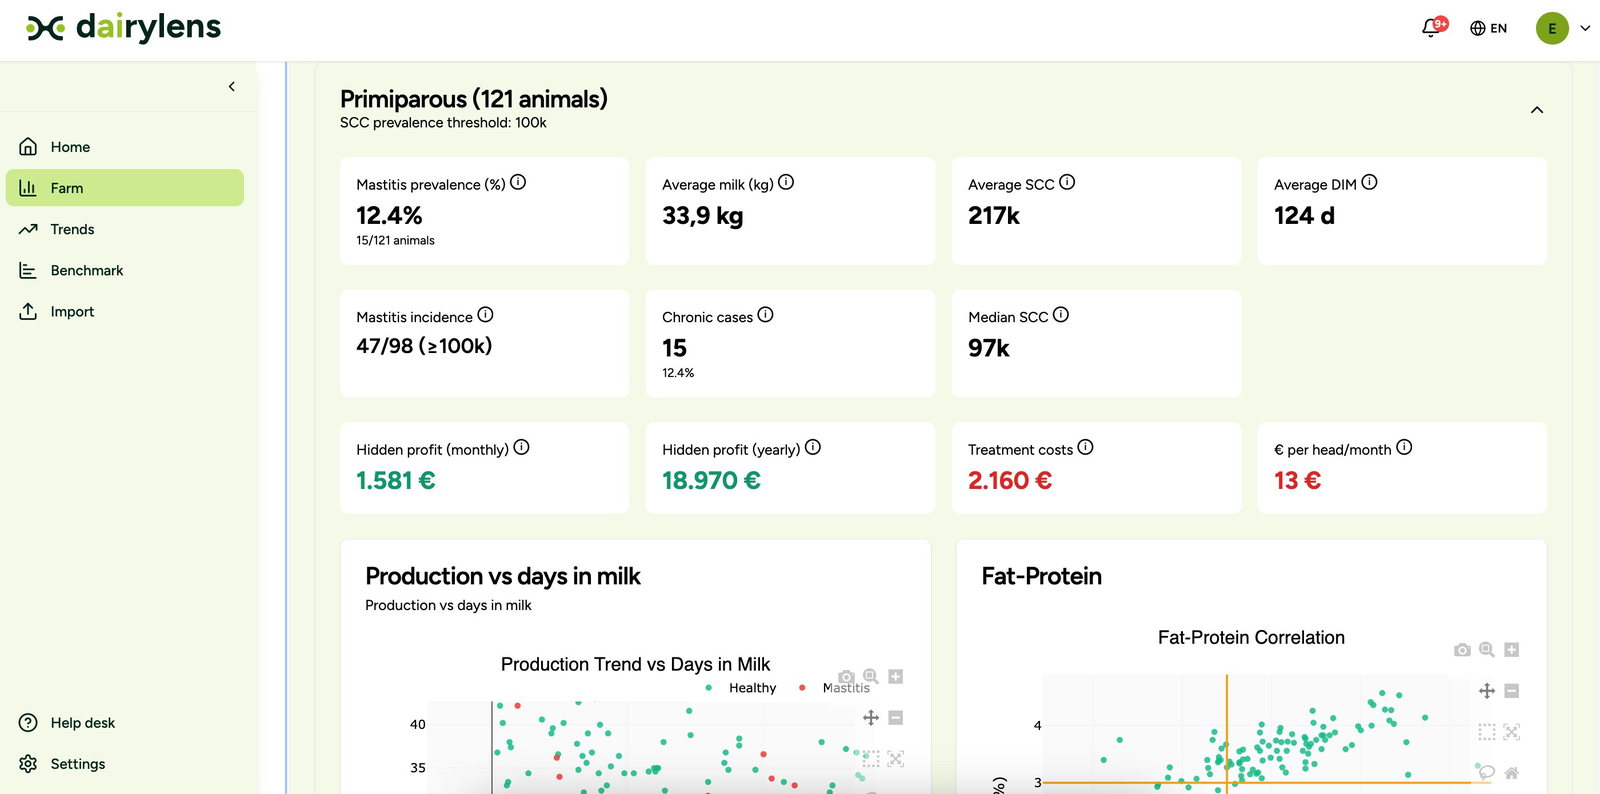Collapse the sidebar with the left chevron
Screen dimensions: 1600x794
(232, 87)
